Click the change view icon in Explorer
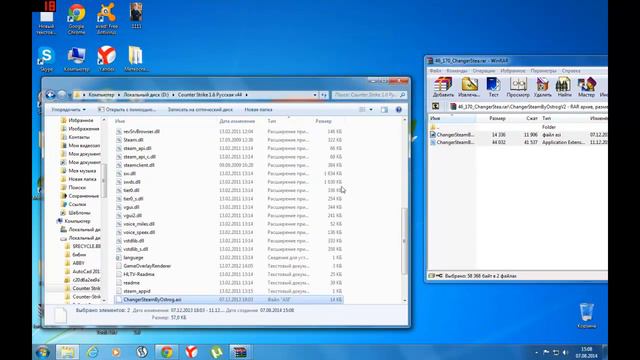This screenshot has width=640, height=360. click(x=362, y=109)
